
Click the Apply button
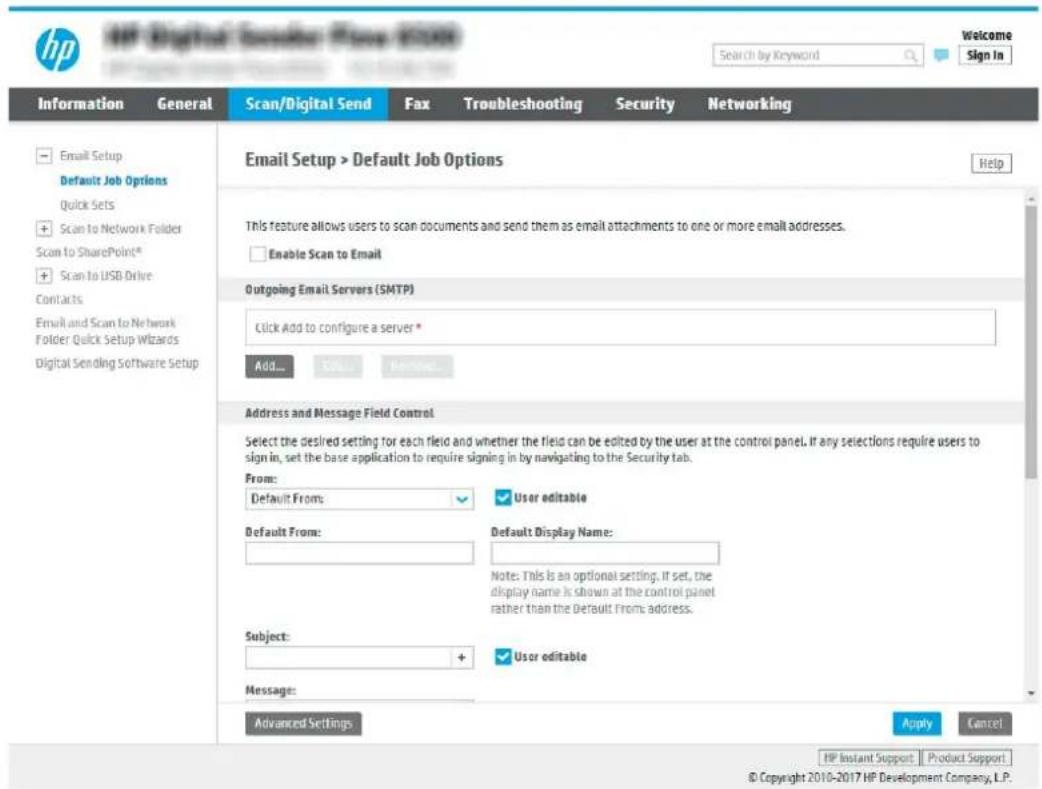916,723
